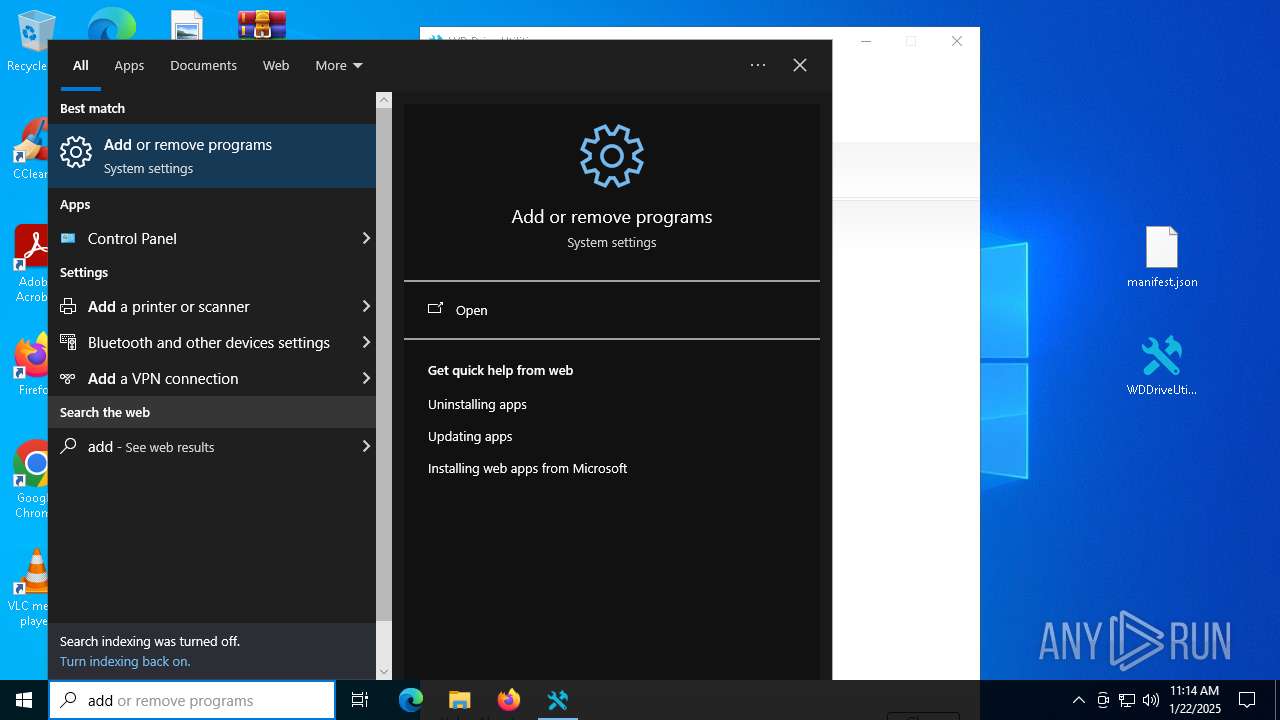Open Installing web apps from Microsoft link
1280x720 pixels.
pos(527,468)
